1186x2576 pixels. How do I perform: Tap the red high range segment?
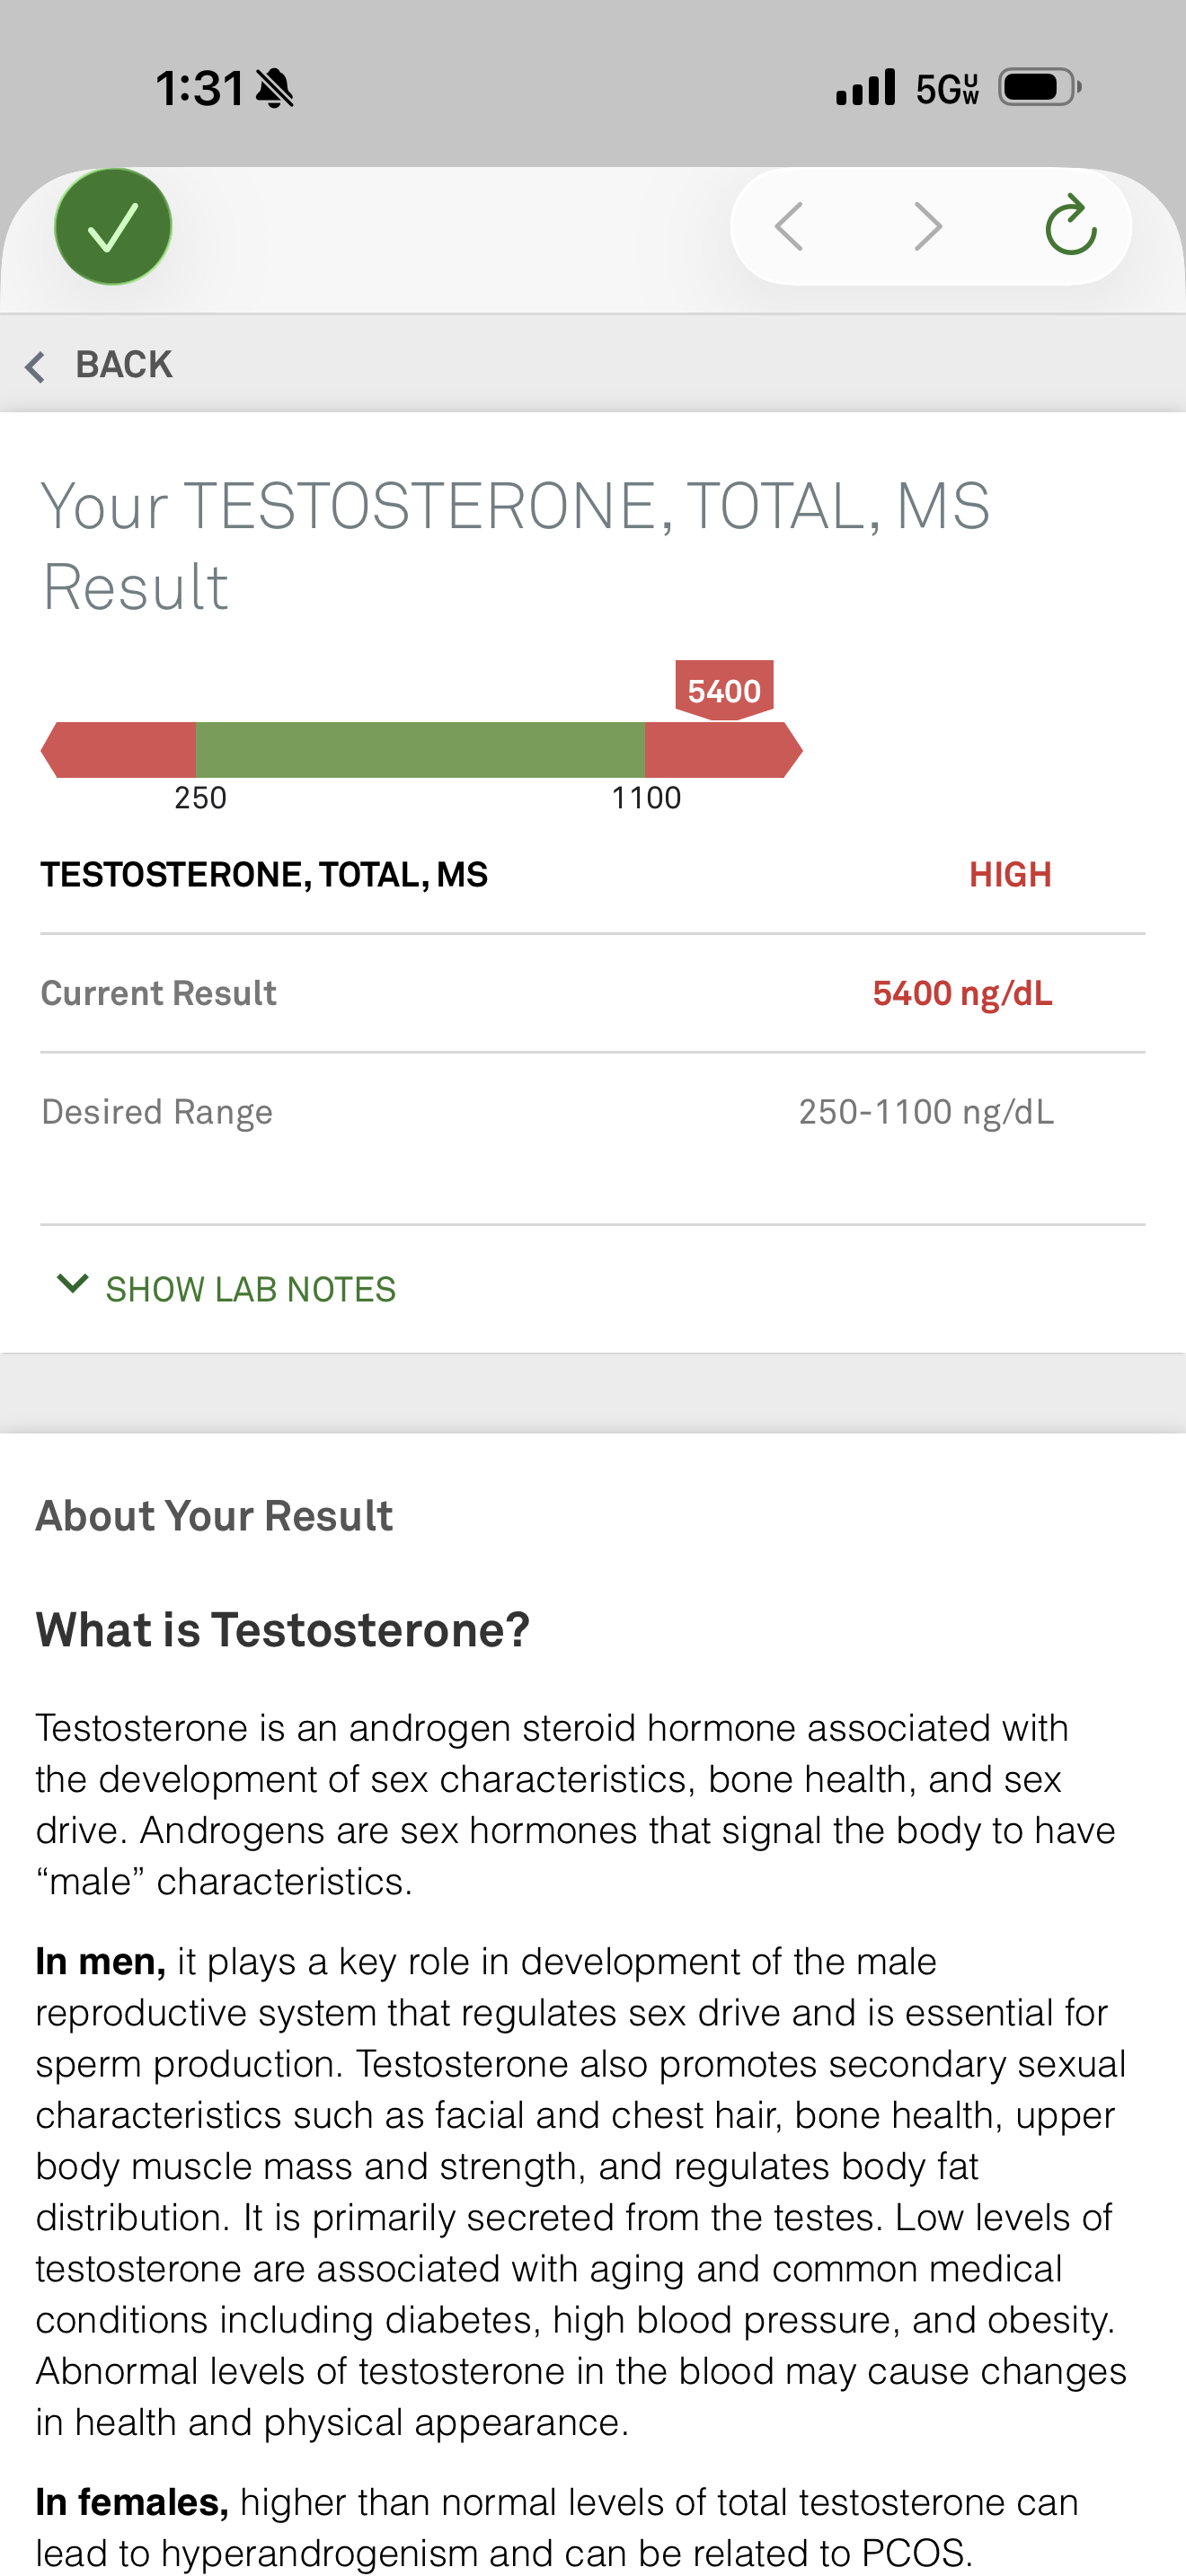pos(724,750)
